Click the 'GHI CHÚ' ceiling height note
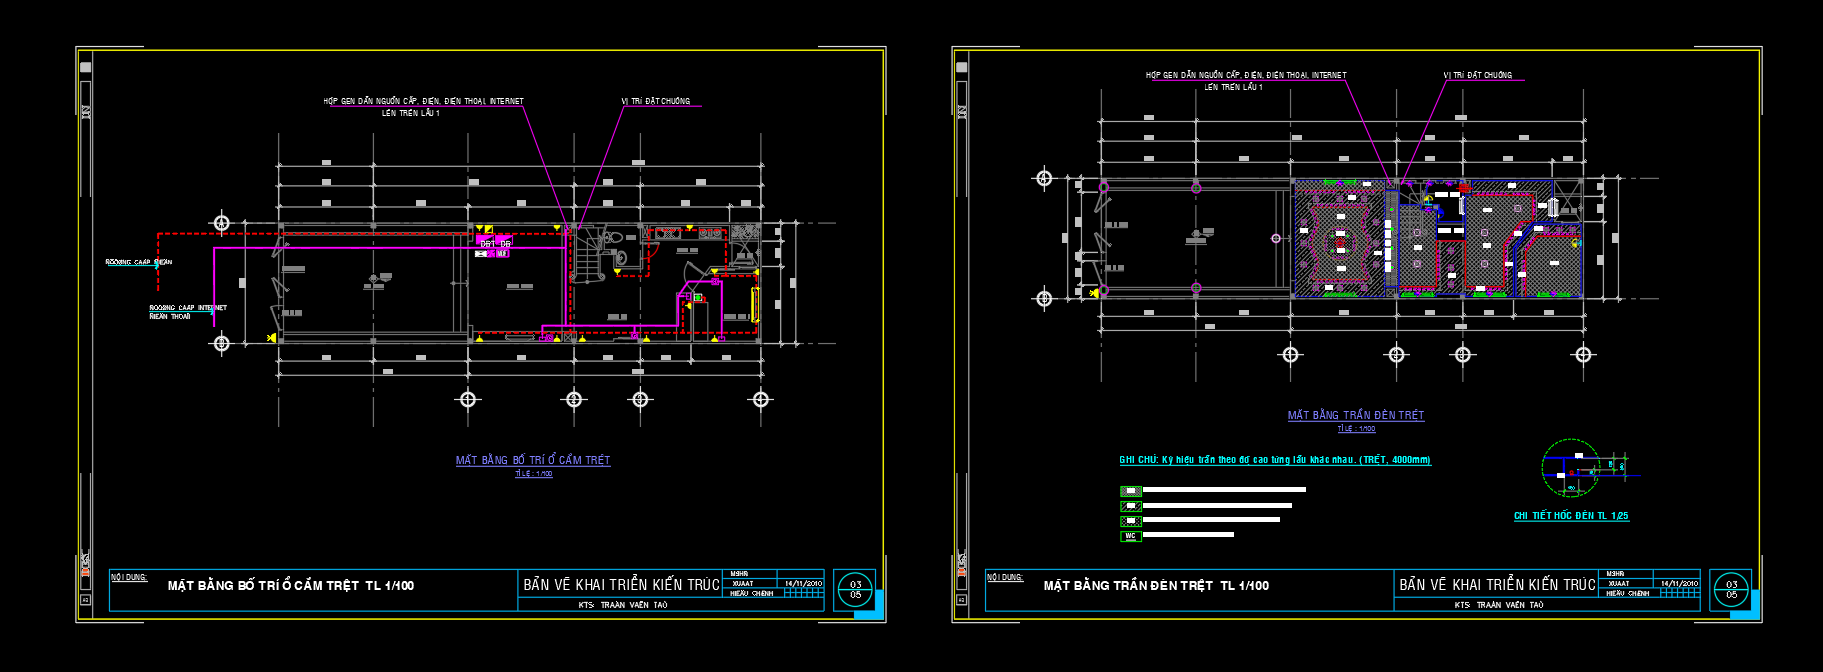The width and height of the screenshot is (1823, 672). (1275, 460)
